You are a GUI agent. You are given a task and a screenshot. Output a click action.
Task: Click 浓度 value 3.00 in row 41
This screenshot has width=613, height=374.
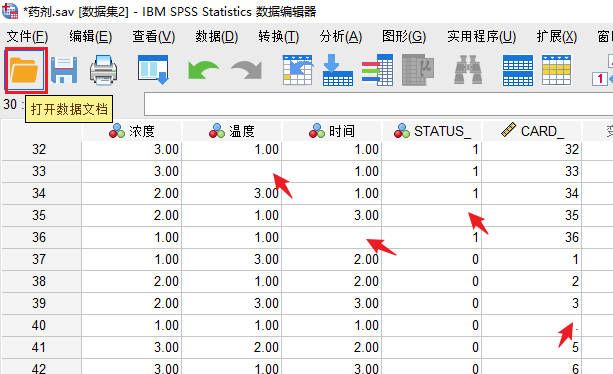point(166,347)
